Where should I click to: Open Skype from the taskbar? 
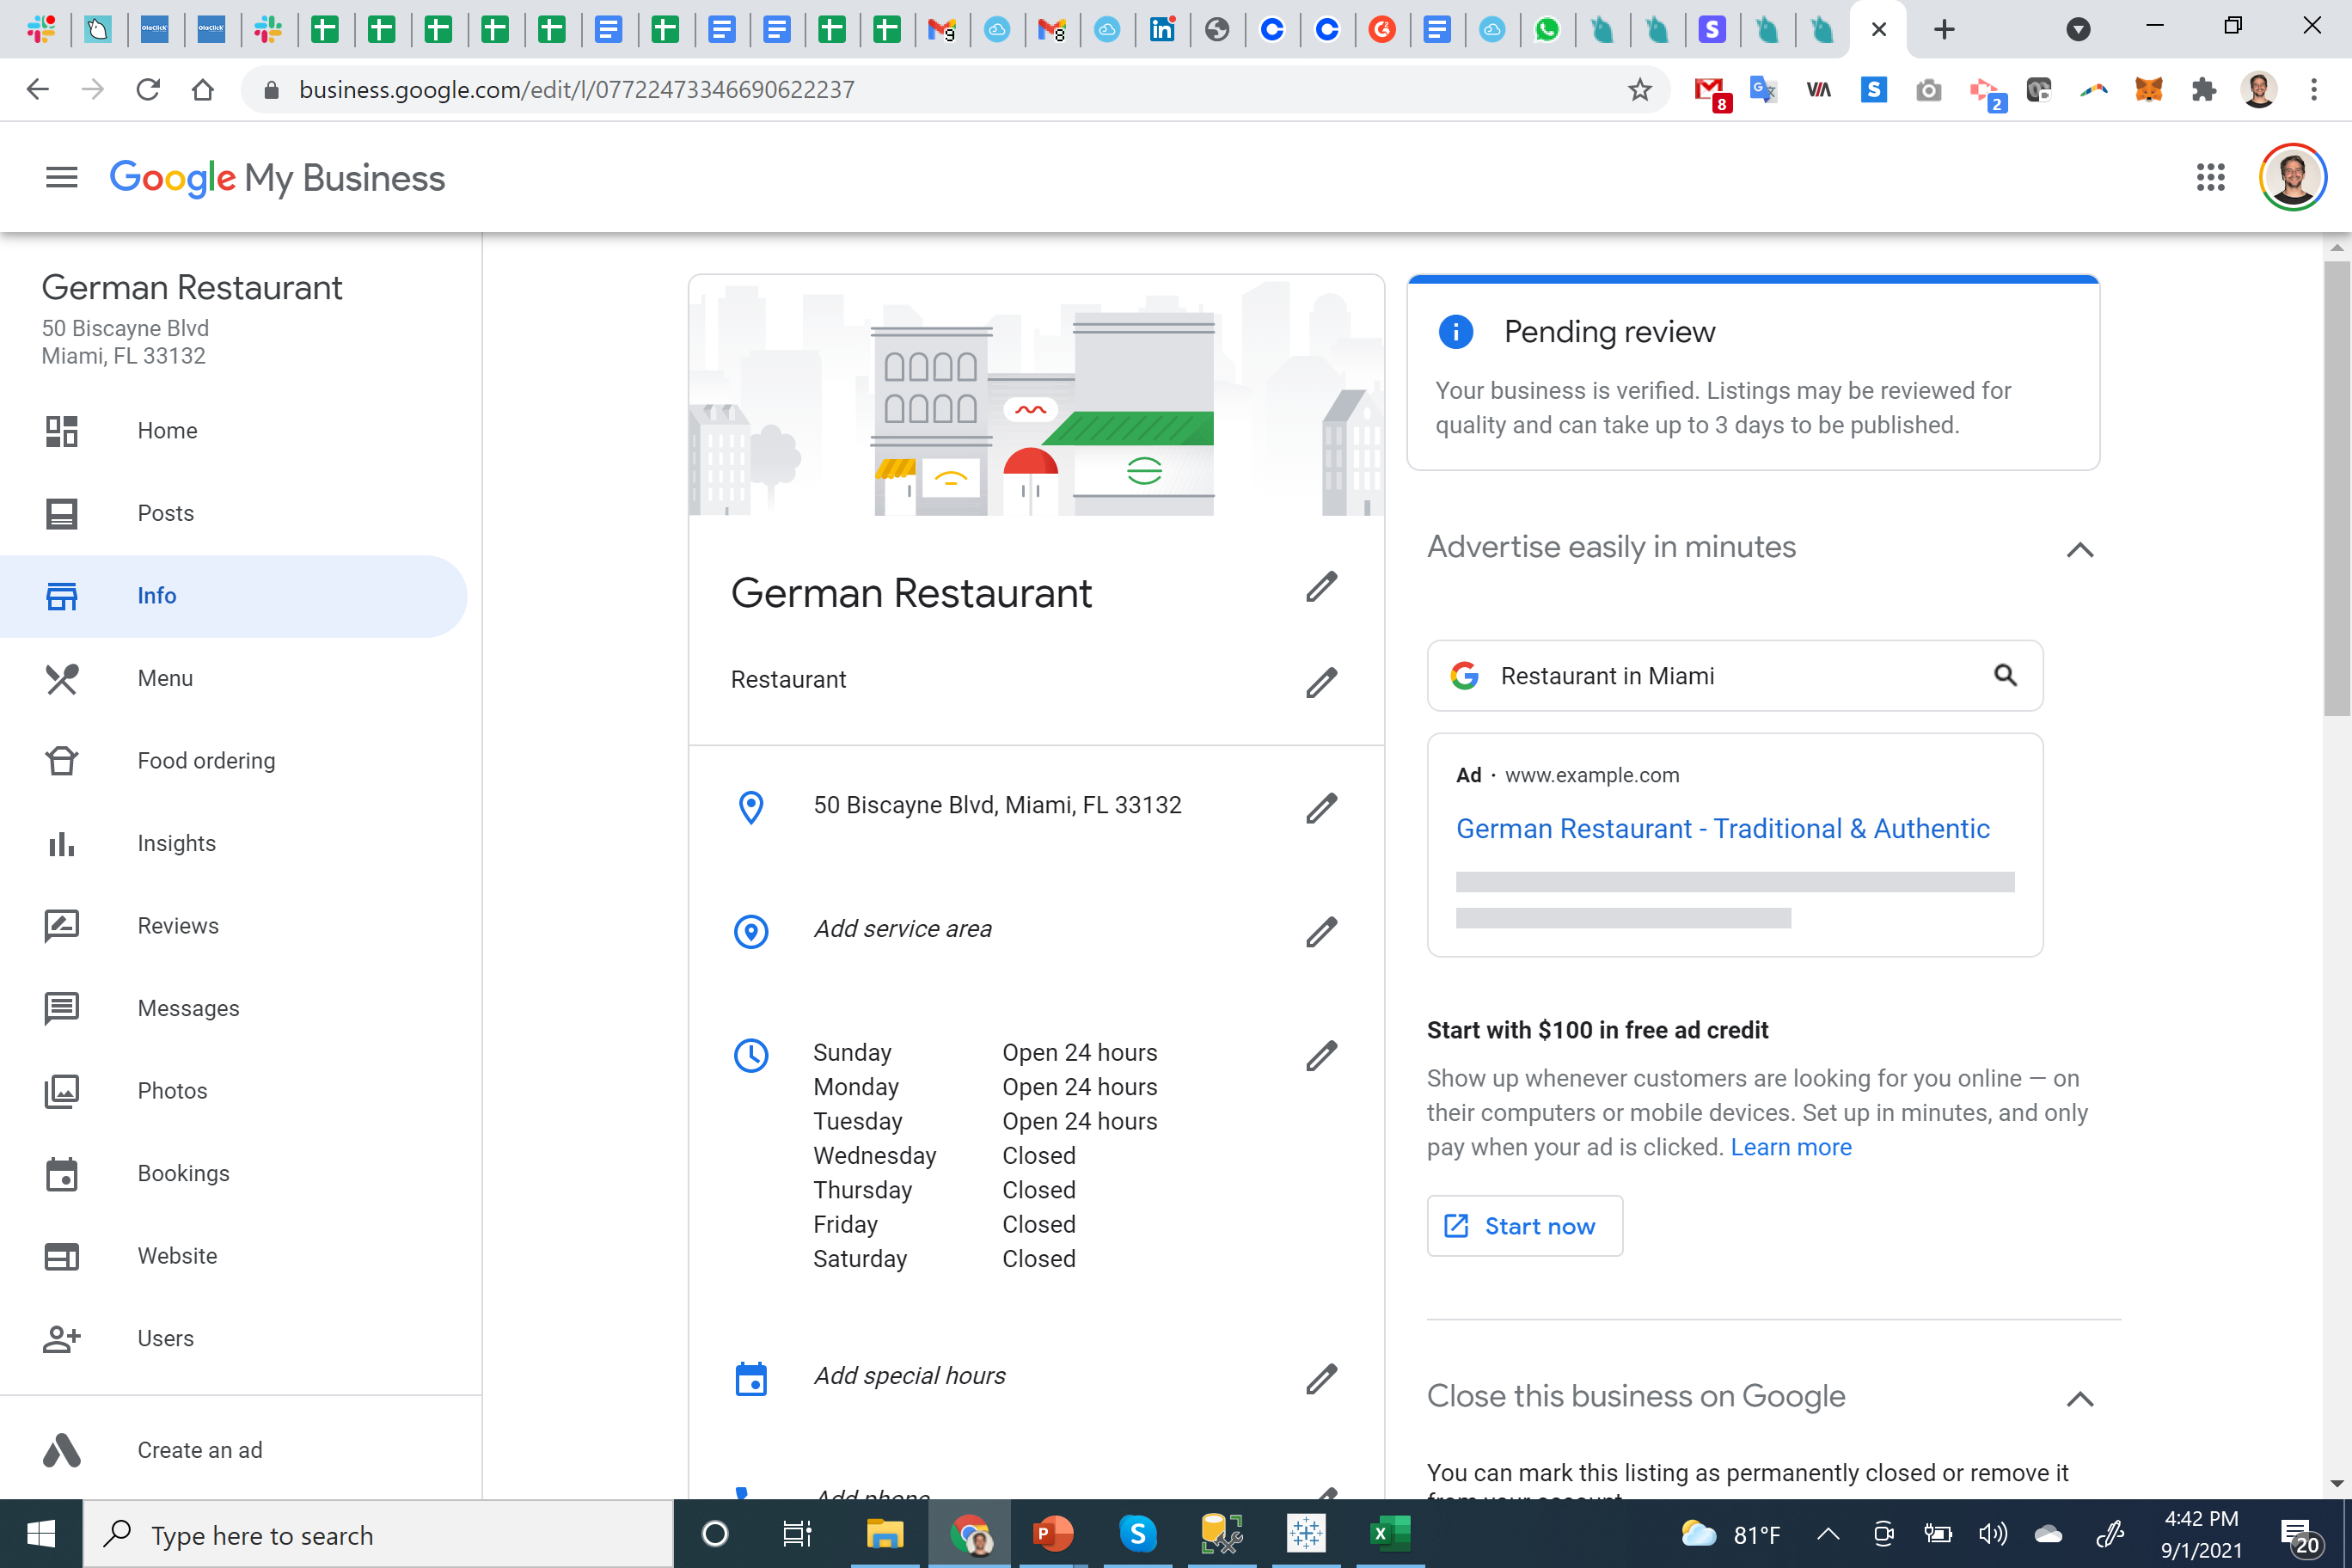tap(1137, 1534)
